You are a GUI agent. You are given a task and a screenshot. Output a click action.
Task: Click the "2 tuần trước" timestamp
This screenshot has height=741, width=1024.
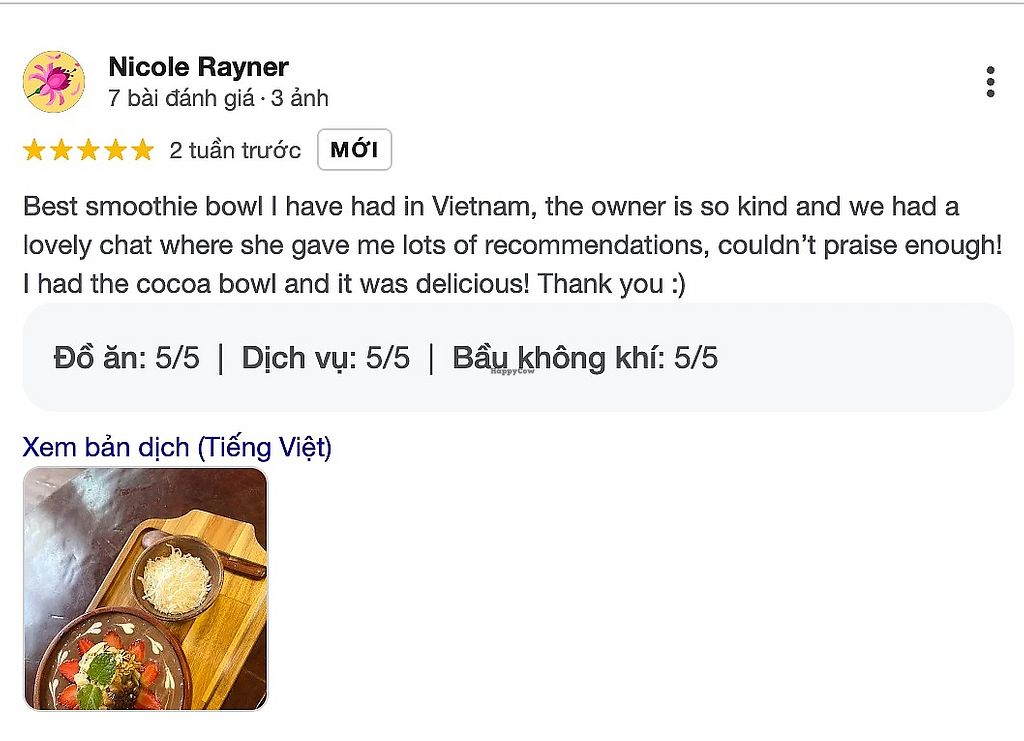[235, 151]
